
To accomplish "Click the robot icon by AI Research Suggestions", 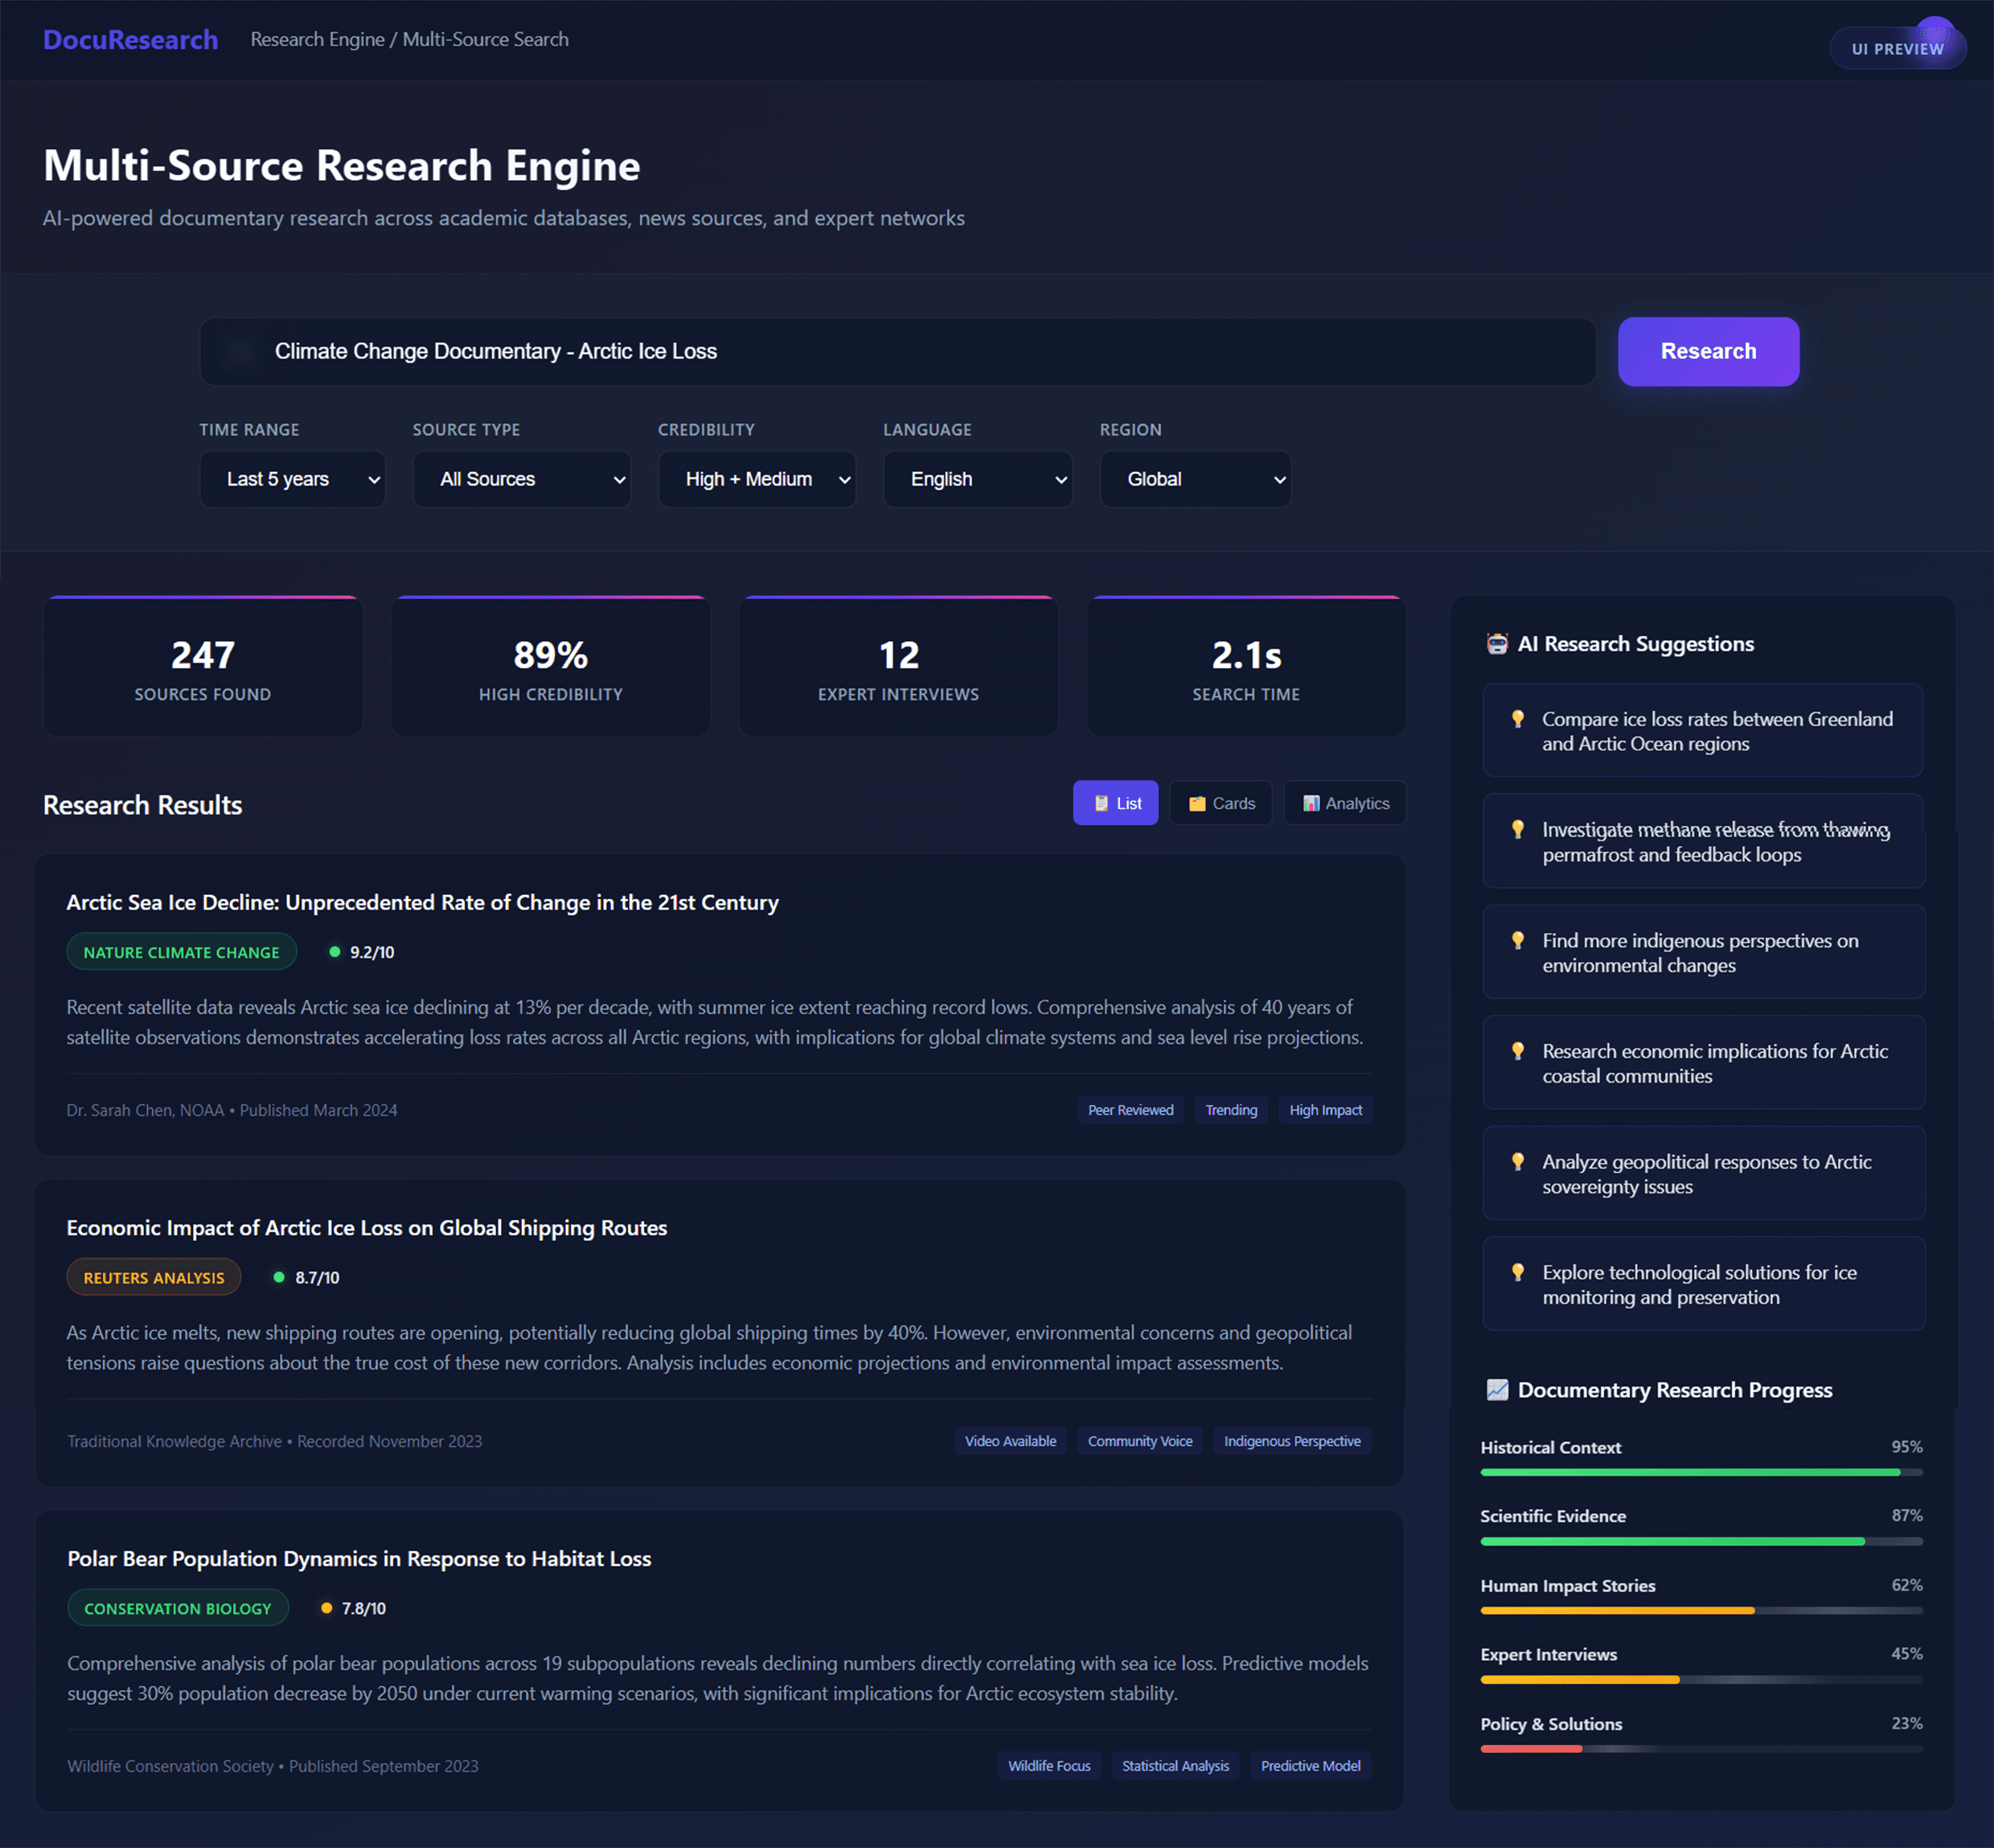I will pos(1496,644).
